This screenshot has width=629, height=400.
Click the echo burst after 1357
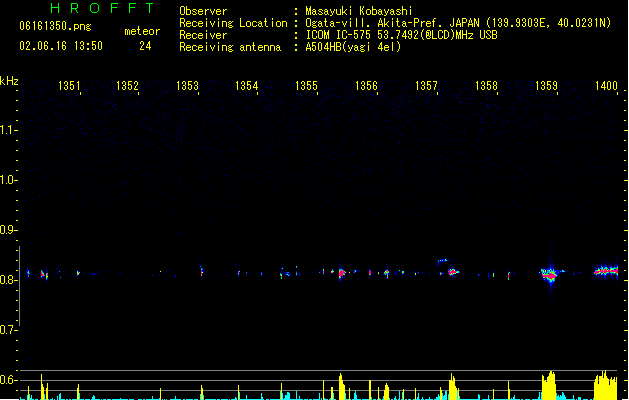453,272
